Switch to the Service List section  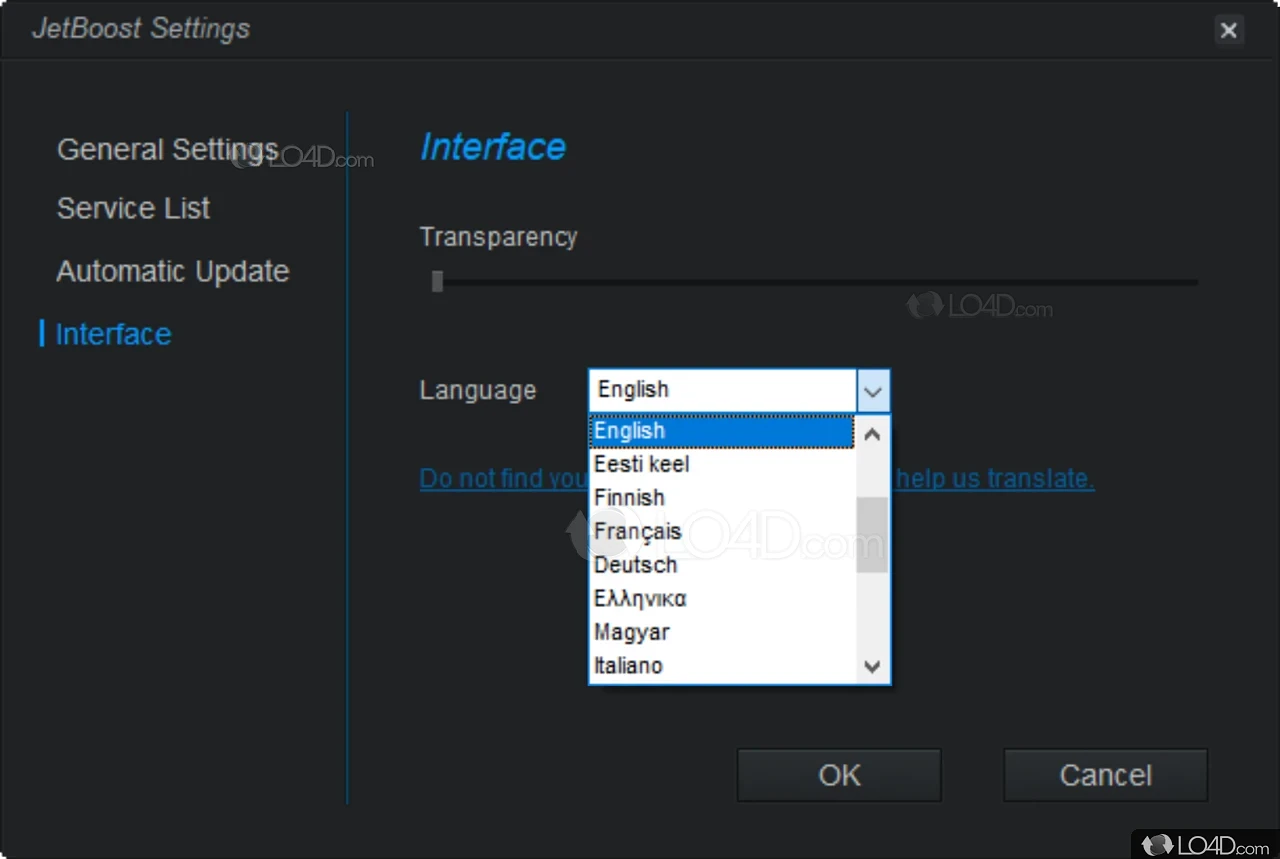point(133,208)
